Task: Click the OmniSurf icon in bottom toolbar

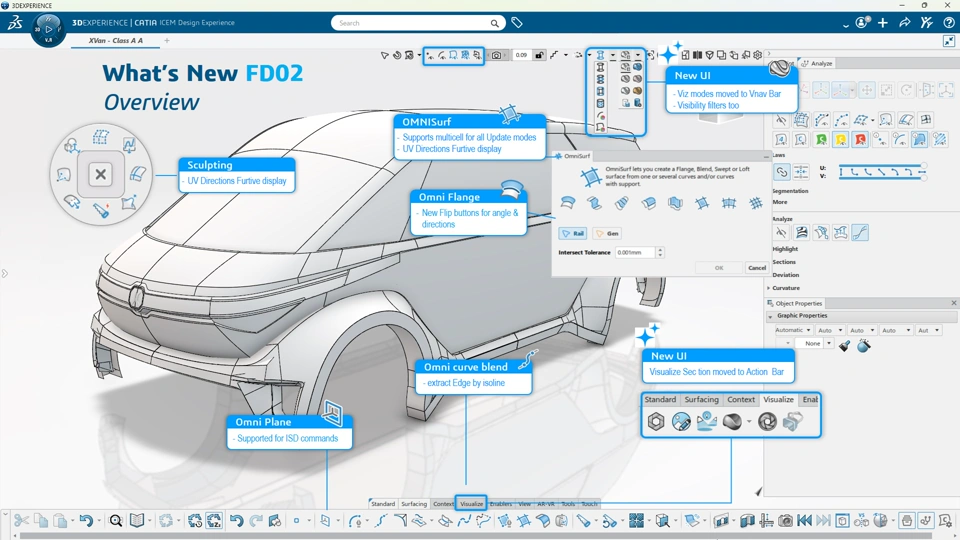Action: tap(523, 520)
